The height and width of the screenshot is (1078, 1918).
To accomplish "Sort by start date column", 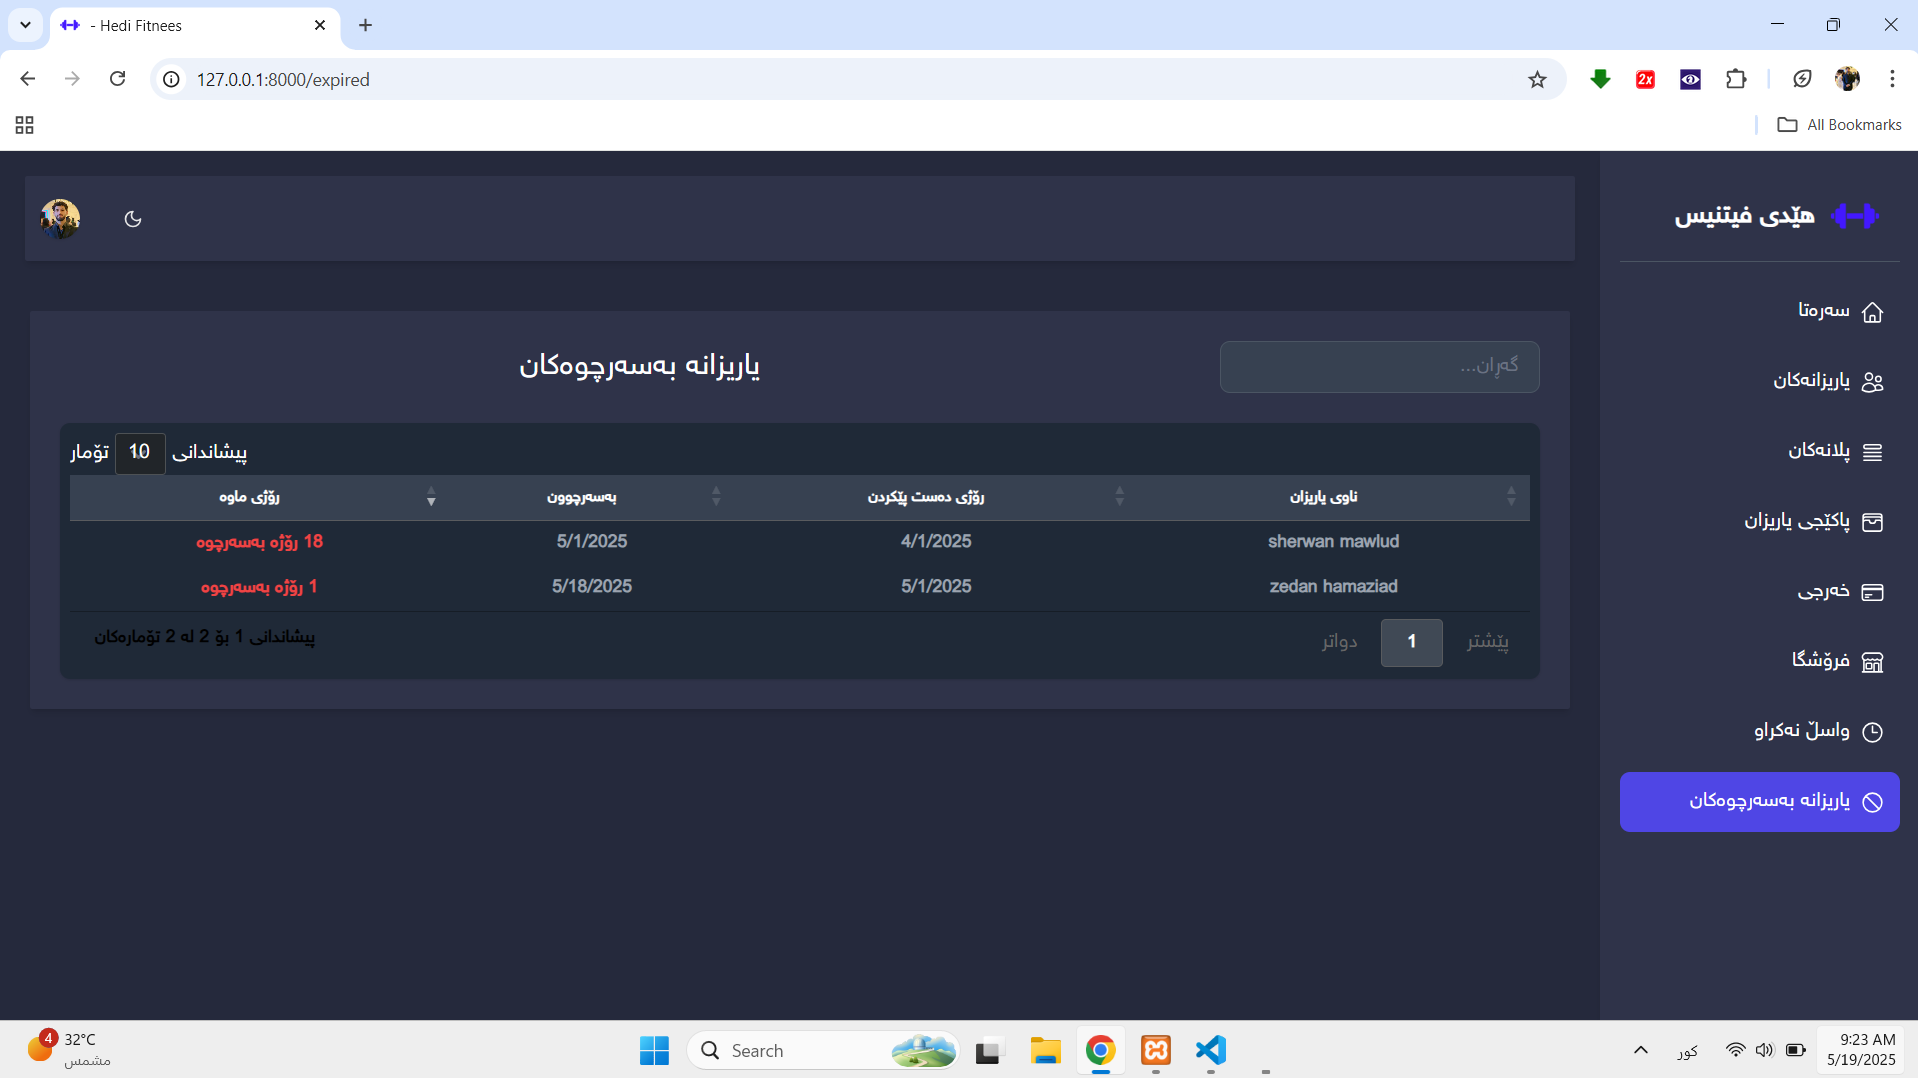I will (925, 497).
